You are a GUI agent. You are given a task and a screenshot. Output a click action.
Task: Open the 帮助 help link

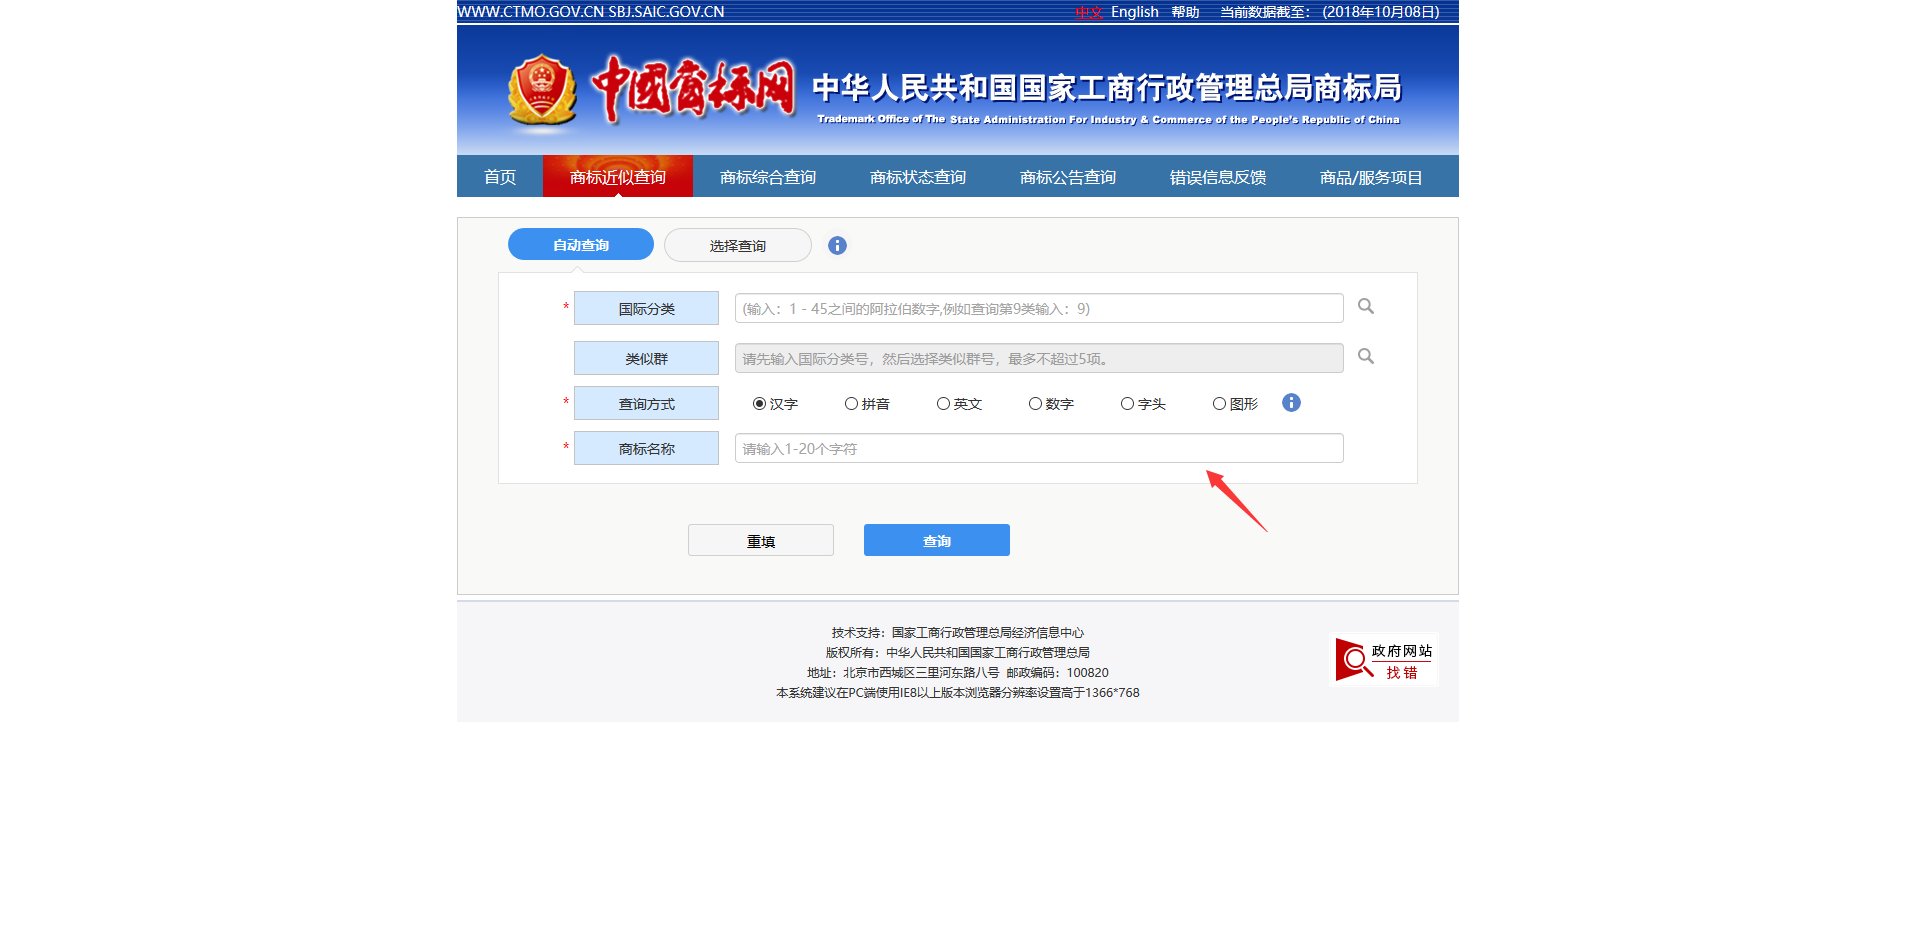click(x=1186, y=11)
